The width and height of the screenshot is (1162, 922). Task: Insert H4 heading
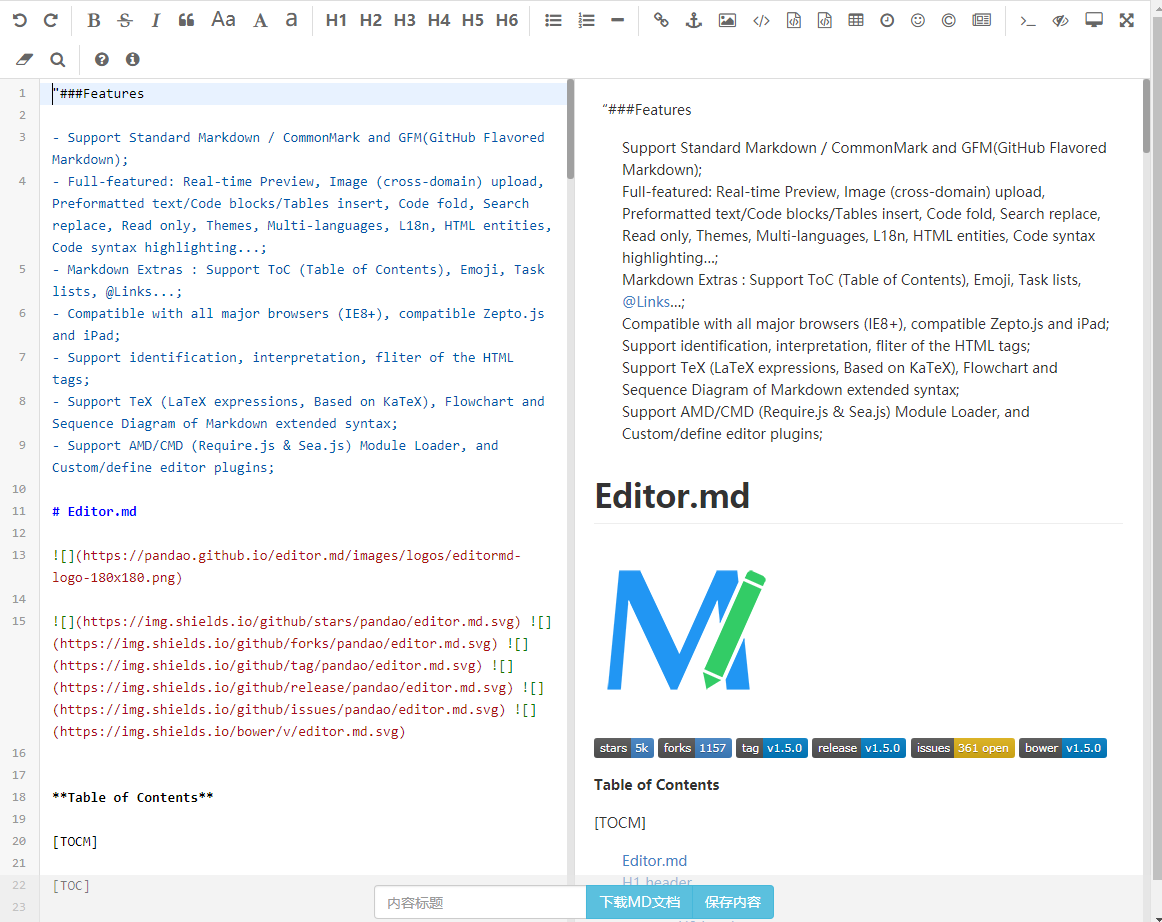coord(439,20)
